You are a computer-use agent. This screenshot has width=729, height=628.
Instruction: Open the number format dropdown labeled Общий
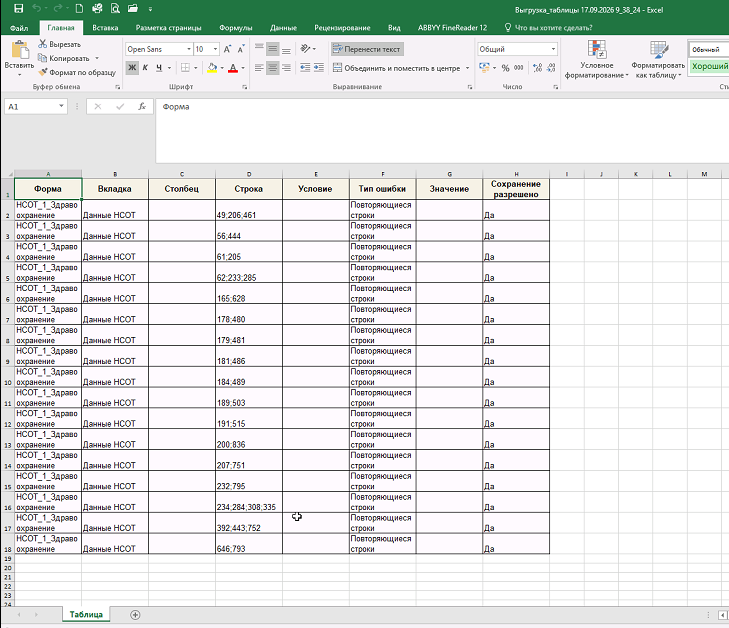click(x=517, y=49)
